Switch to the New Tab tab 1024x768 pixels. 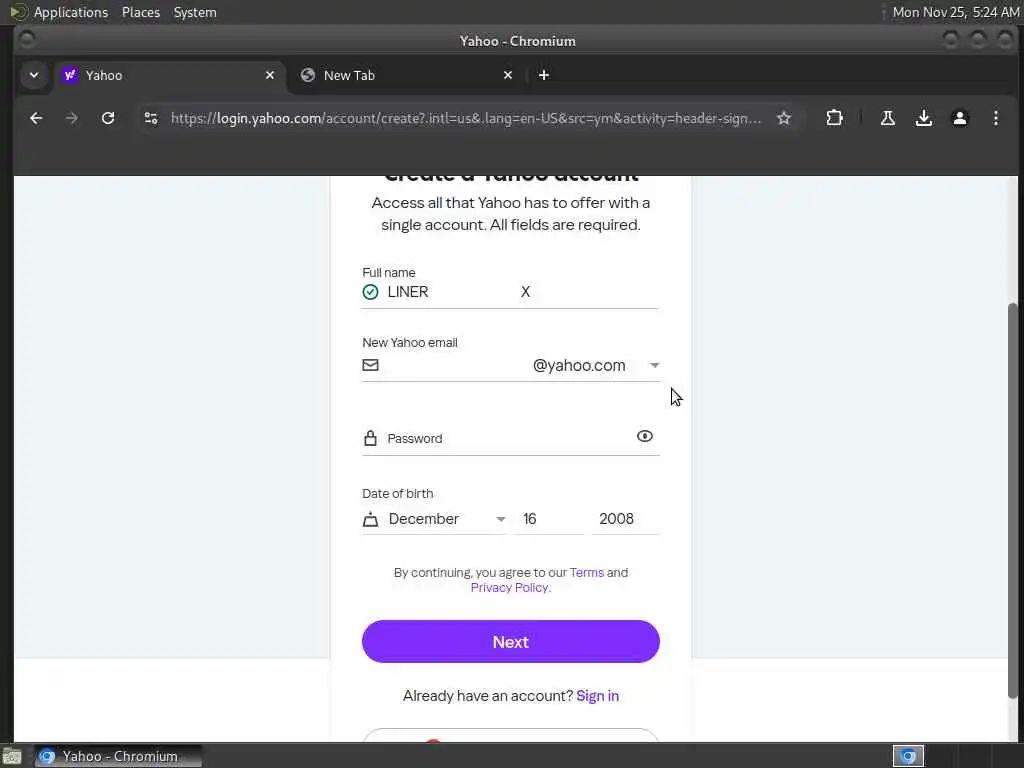click(408, 75)
